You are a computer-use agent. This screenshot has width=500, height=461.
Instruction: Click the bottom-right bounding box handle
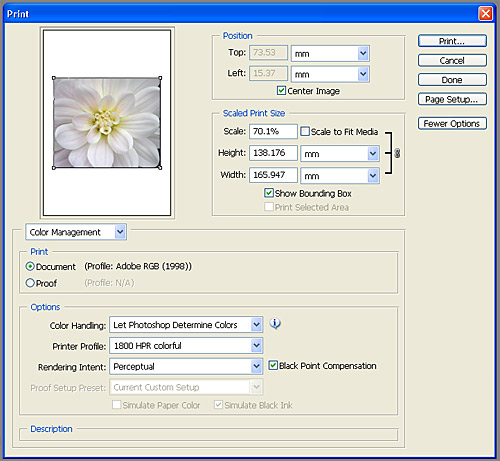(x=160, y=168)
